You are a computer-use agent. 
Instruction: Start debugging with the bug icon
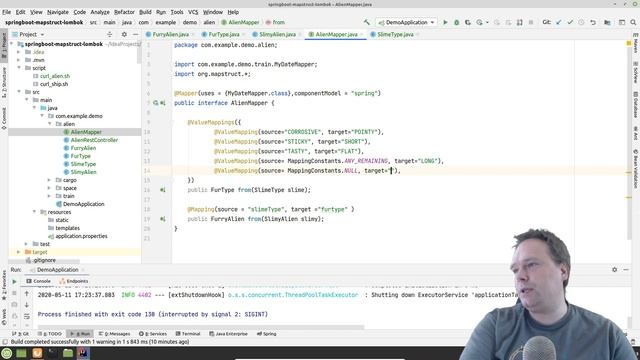click(x=456, y=22)
